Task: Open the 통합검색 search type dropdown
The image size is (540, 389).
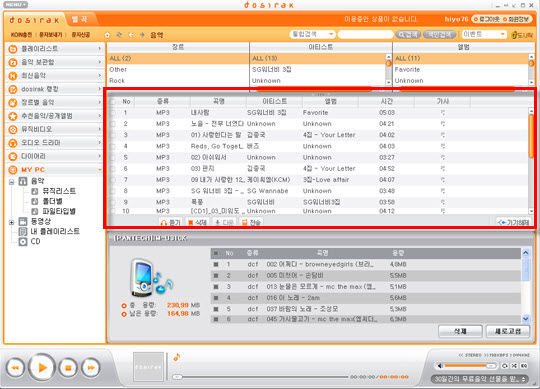Action: point(312,34)
